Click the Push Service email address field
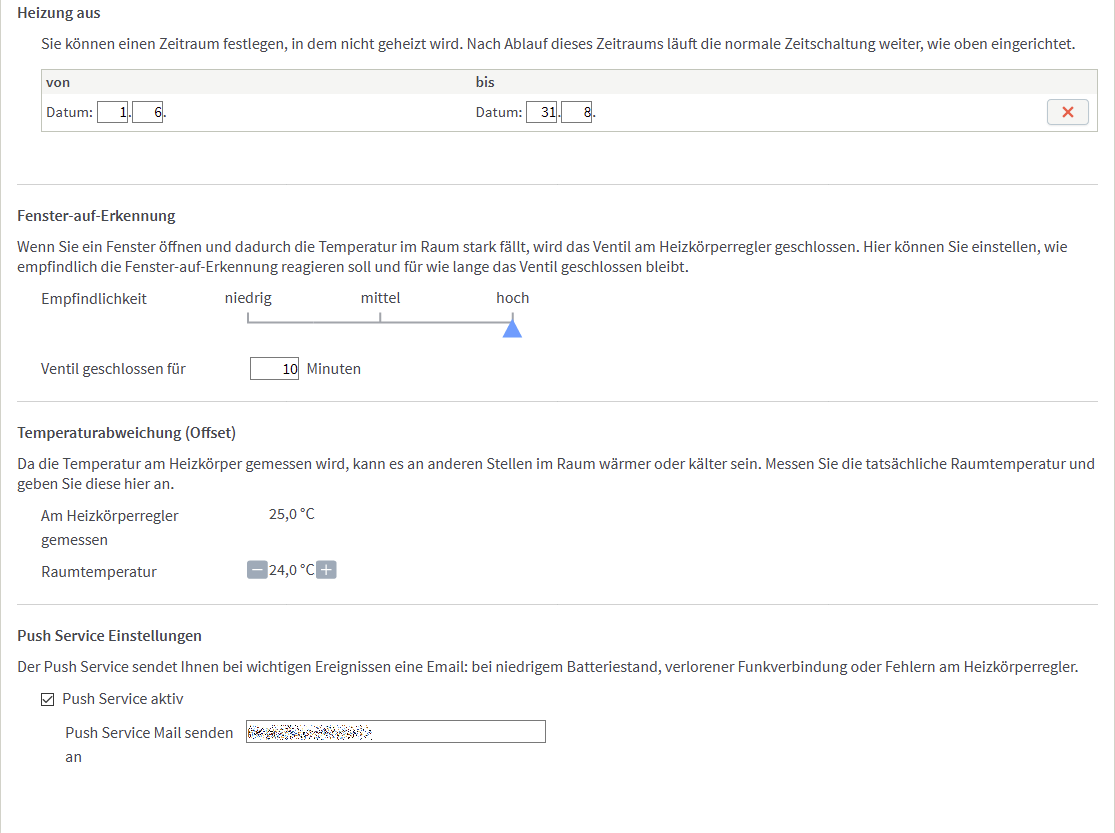Screen dimensions: 1115x833 coord(396,732)
